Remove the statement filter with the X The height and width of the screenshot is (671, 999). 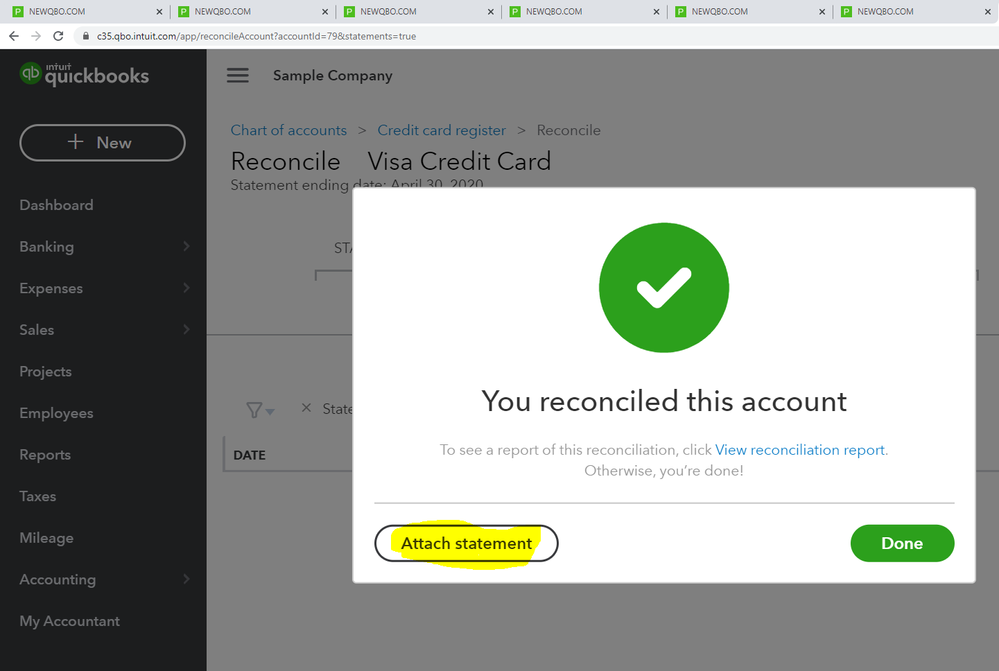[306, 409]
